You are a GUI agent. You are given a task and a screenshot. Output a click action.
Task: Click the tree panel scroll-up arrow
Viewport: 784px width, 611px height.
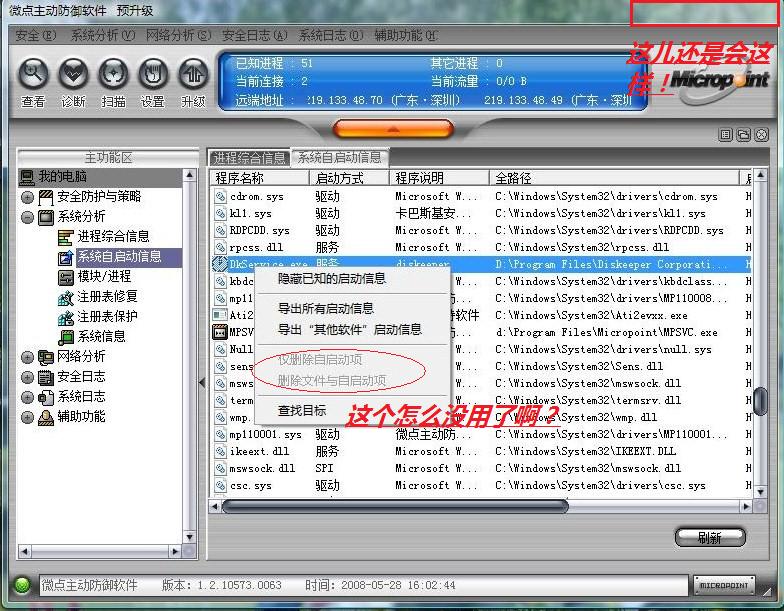(x=190, y=176)
